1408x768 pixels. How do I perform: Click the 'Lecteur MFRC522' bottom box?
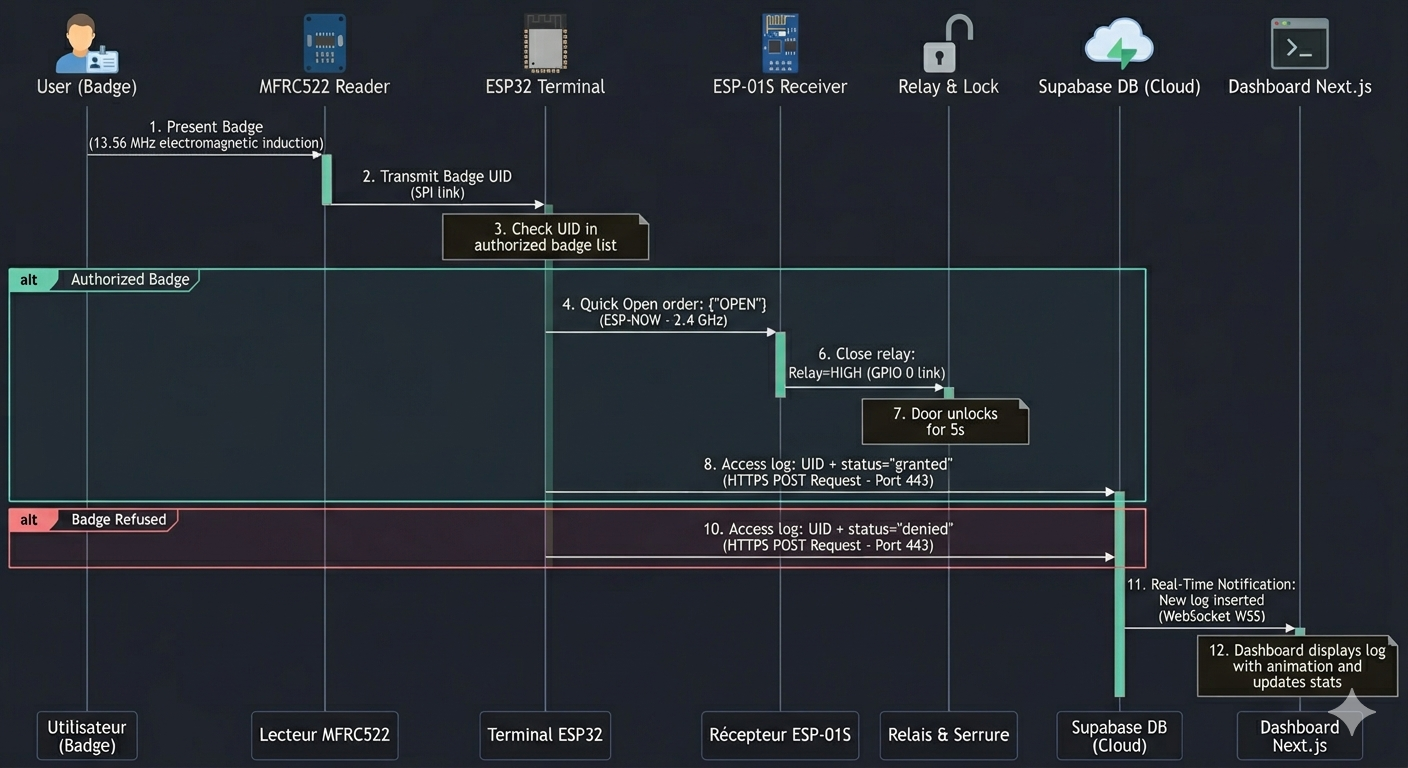tap(324, 736)
